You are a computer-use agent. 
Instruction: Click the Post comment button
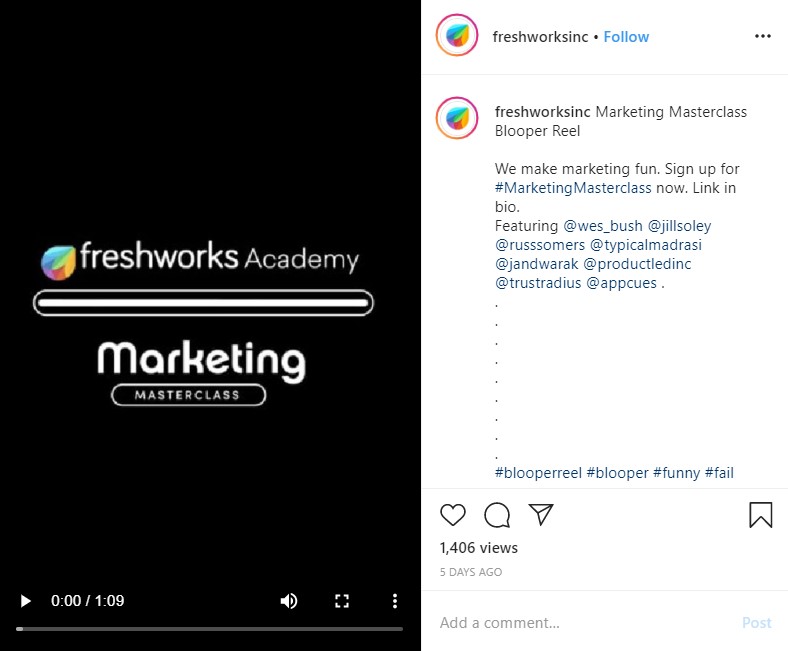(756, 623)
